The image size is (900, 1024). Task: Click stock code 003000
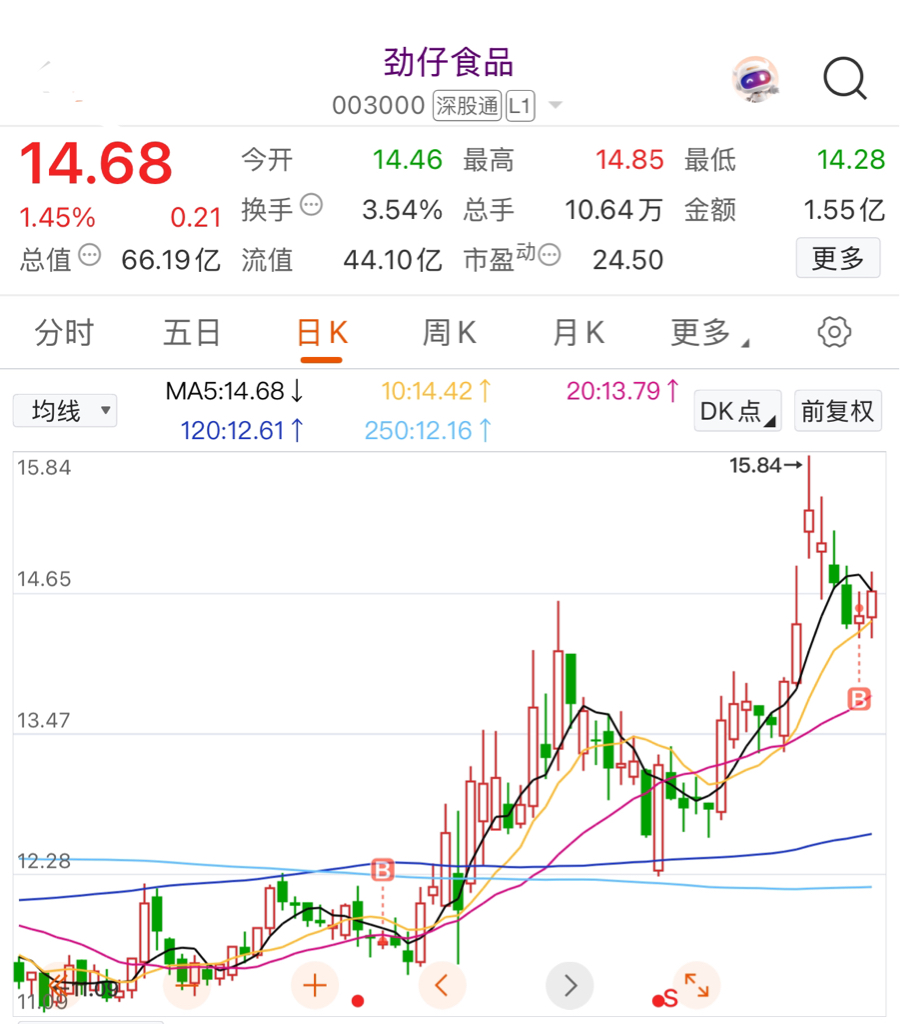(378, 105)
